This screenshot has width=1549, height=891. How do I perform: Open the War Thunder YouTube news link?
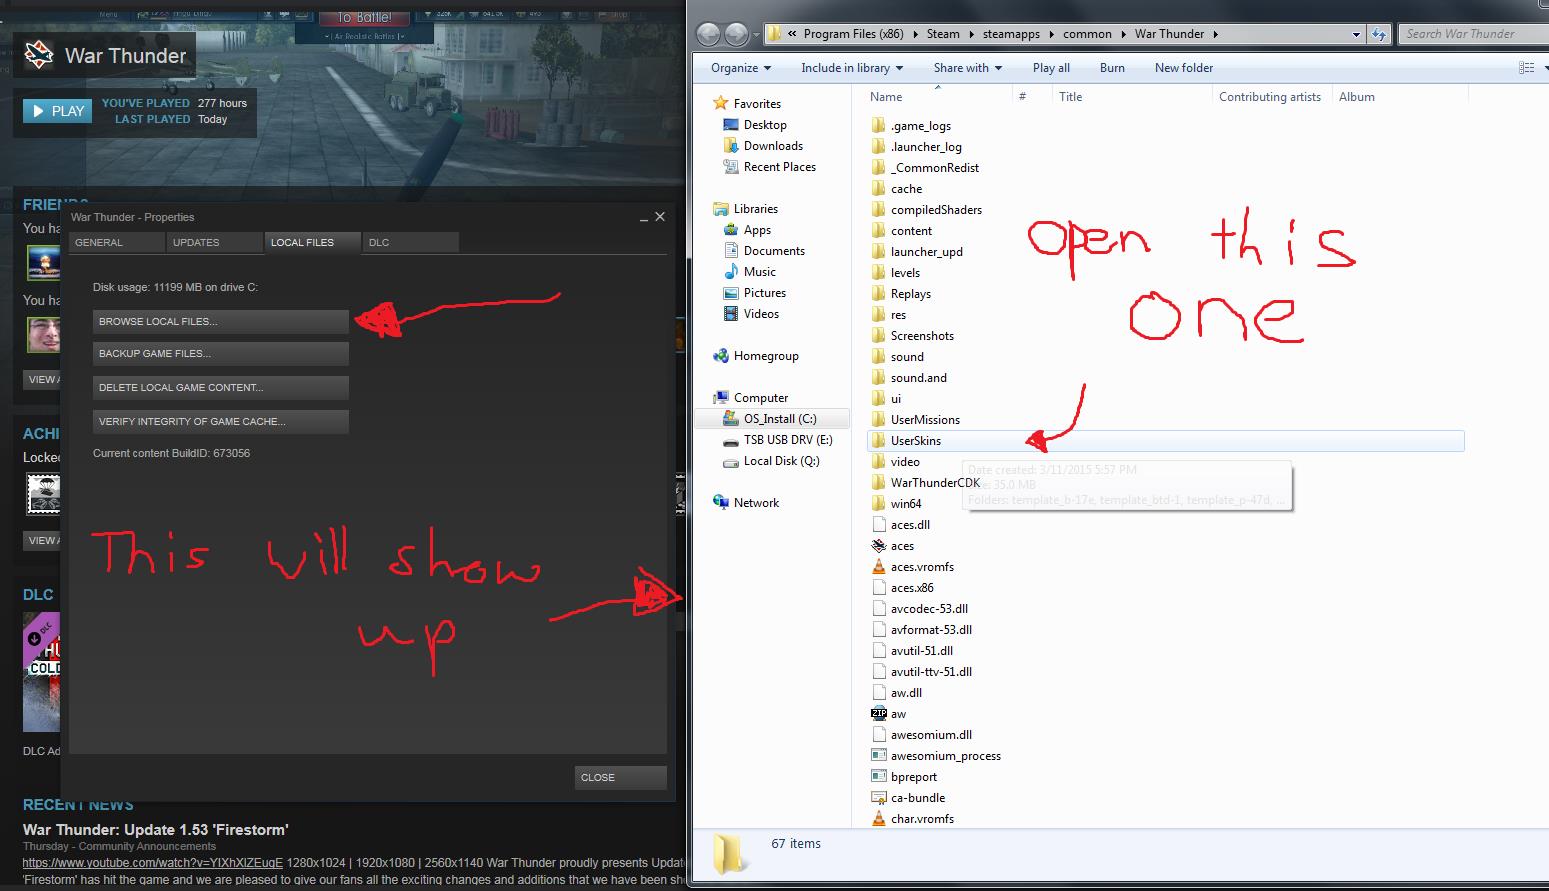(x=153, y=862)
